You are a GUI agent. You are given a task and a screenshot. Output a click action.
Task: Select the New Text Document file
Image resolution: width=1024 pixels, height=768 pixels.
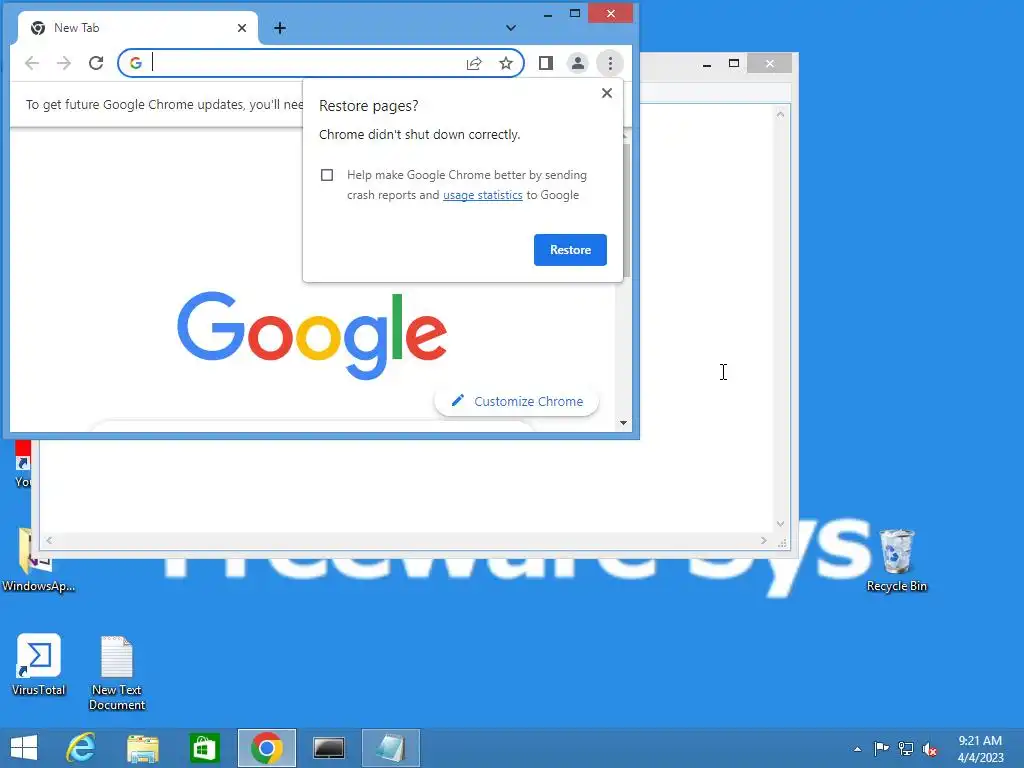pos(117,673)
